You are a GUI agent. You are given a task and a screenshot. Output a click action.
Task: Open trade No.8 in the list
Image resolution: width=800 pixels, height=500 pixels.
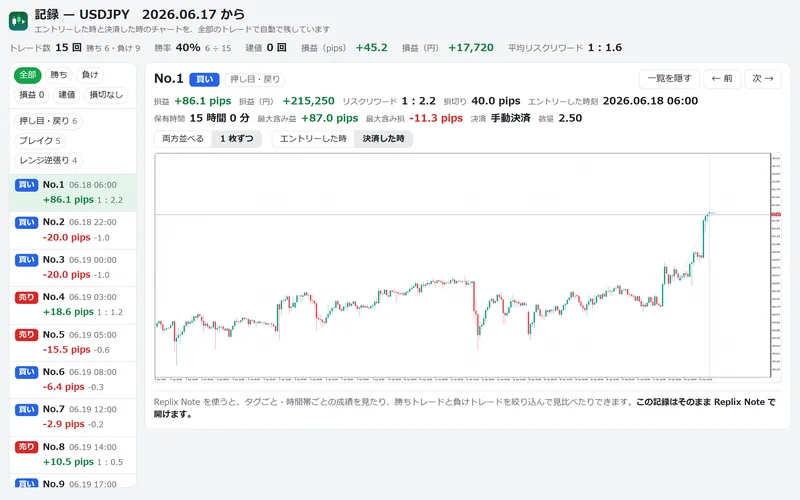click(73, 455)
